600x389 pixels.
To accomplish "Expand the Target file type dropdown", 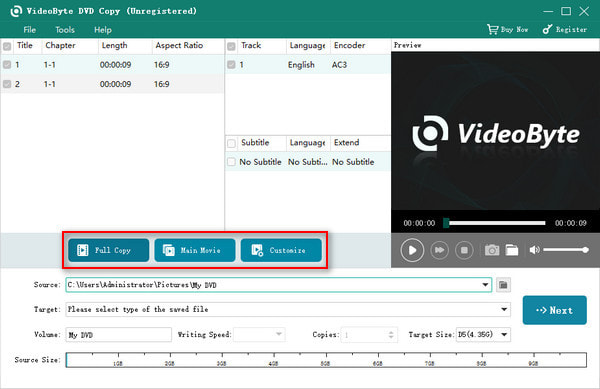I will [504, 309].
